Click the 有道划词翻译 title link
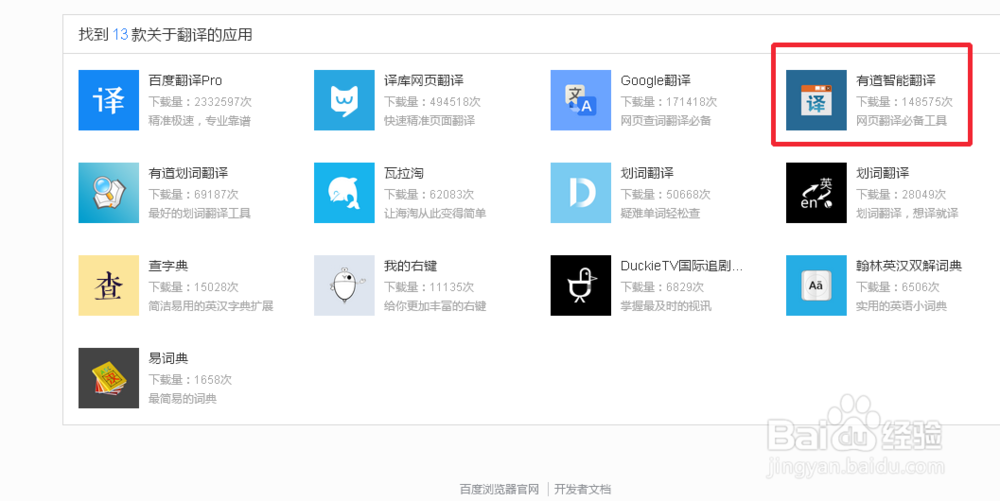The image size is (1000, 501). coord(188,173)
